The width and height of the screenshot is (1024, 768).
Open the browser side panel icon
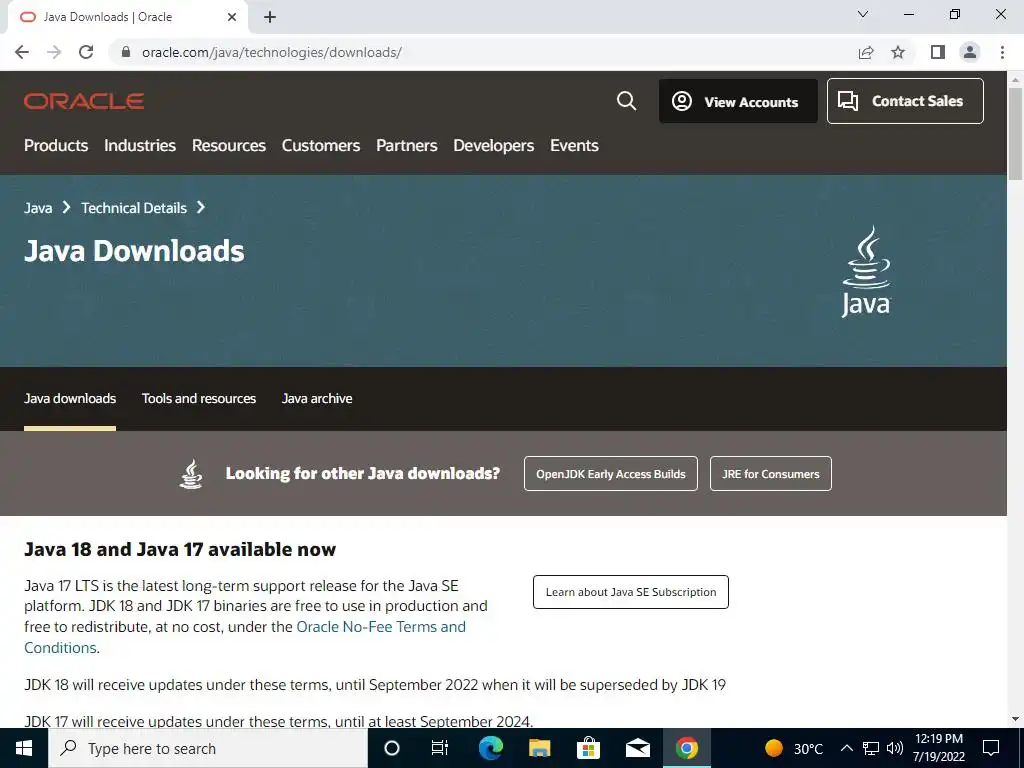pos(938,52)
